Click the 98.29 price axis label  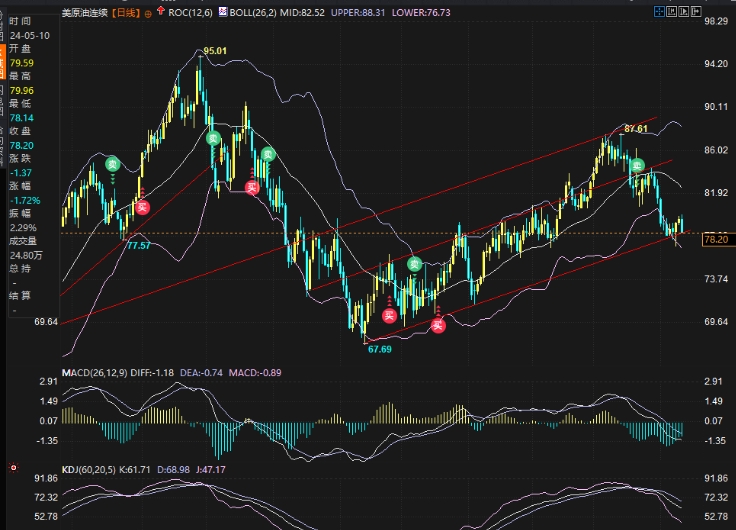(716, 21)
